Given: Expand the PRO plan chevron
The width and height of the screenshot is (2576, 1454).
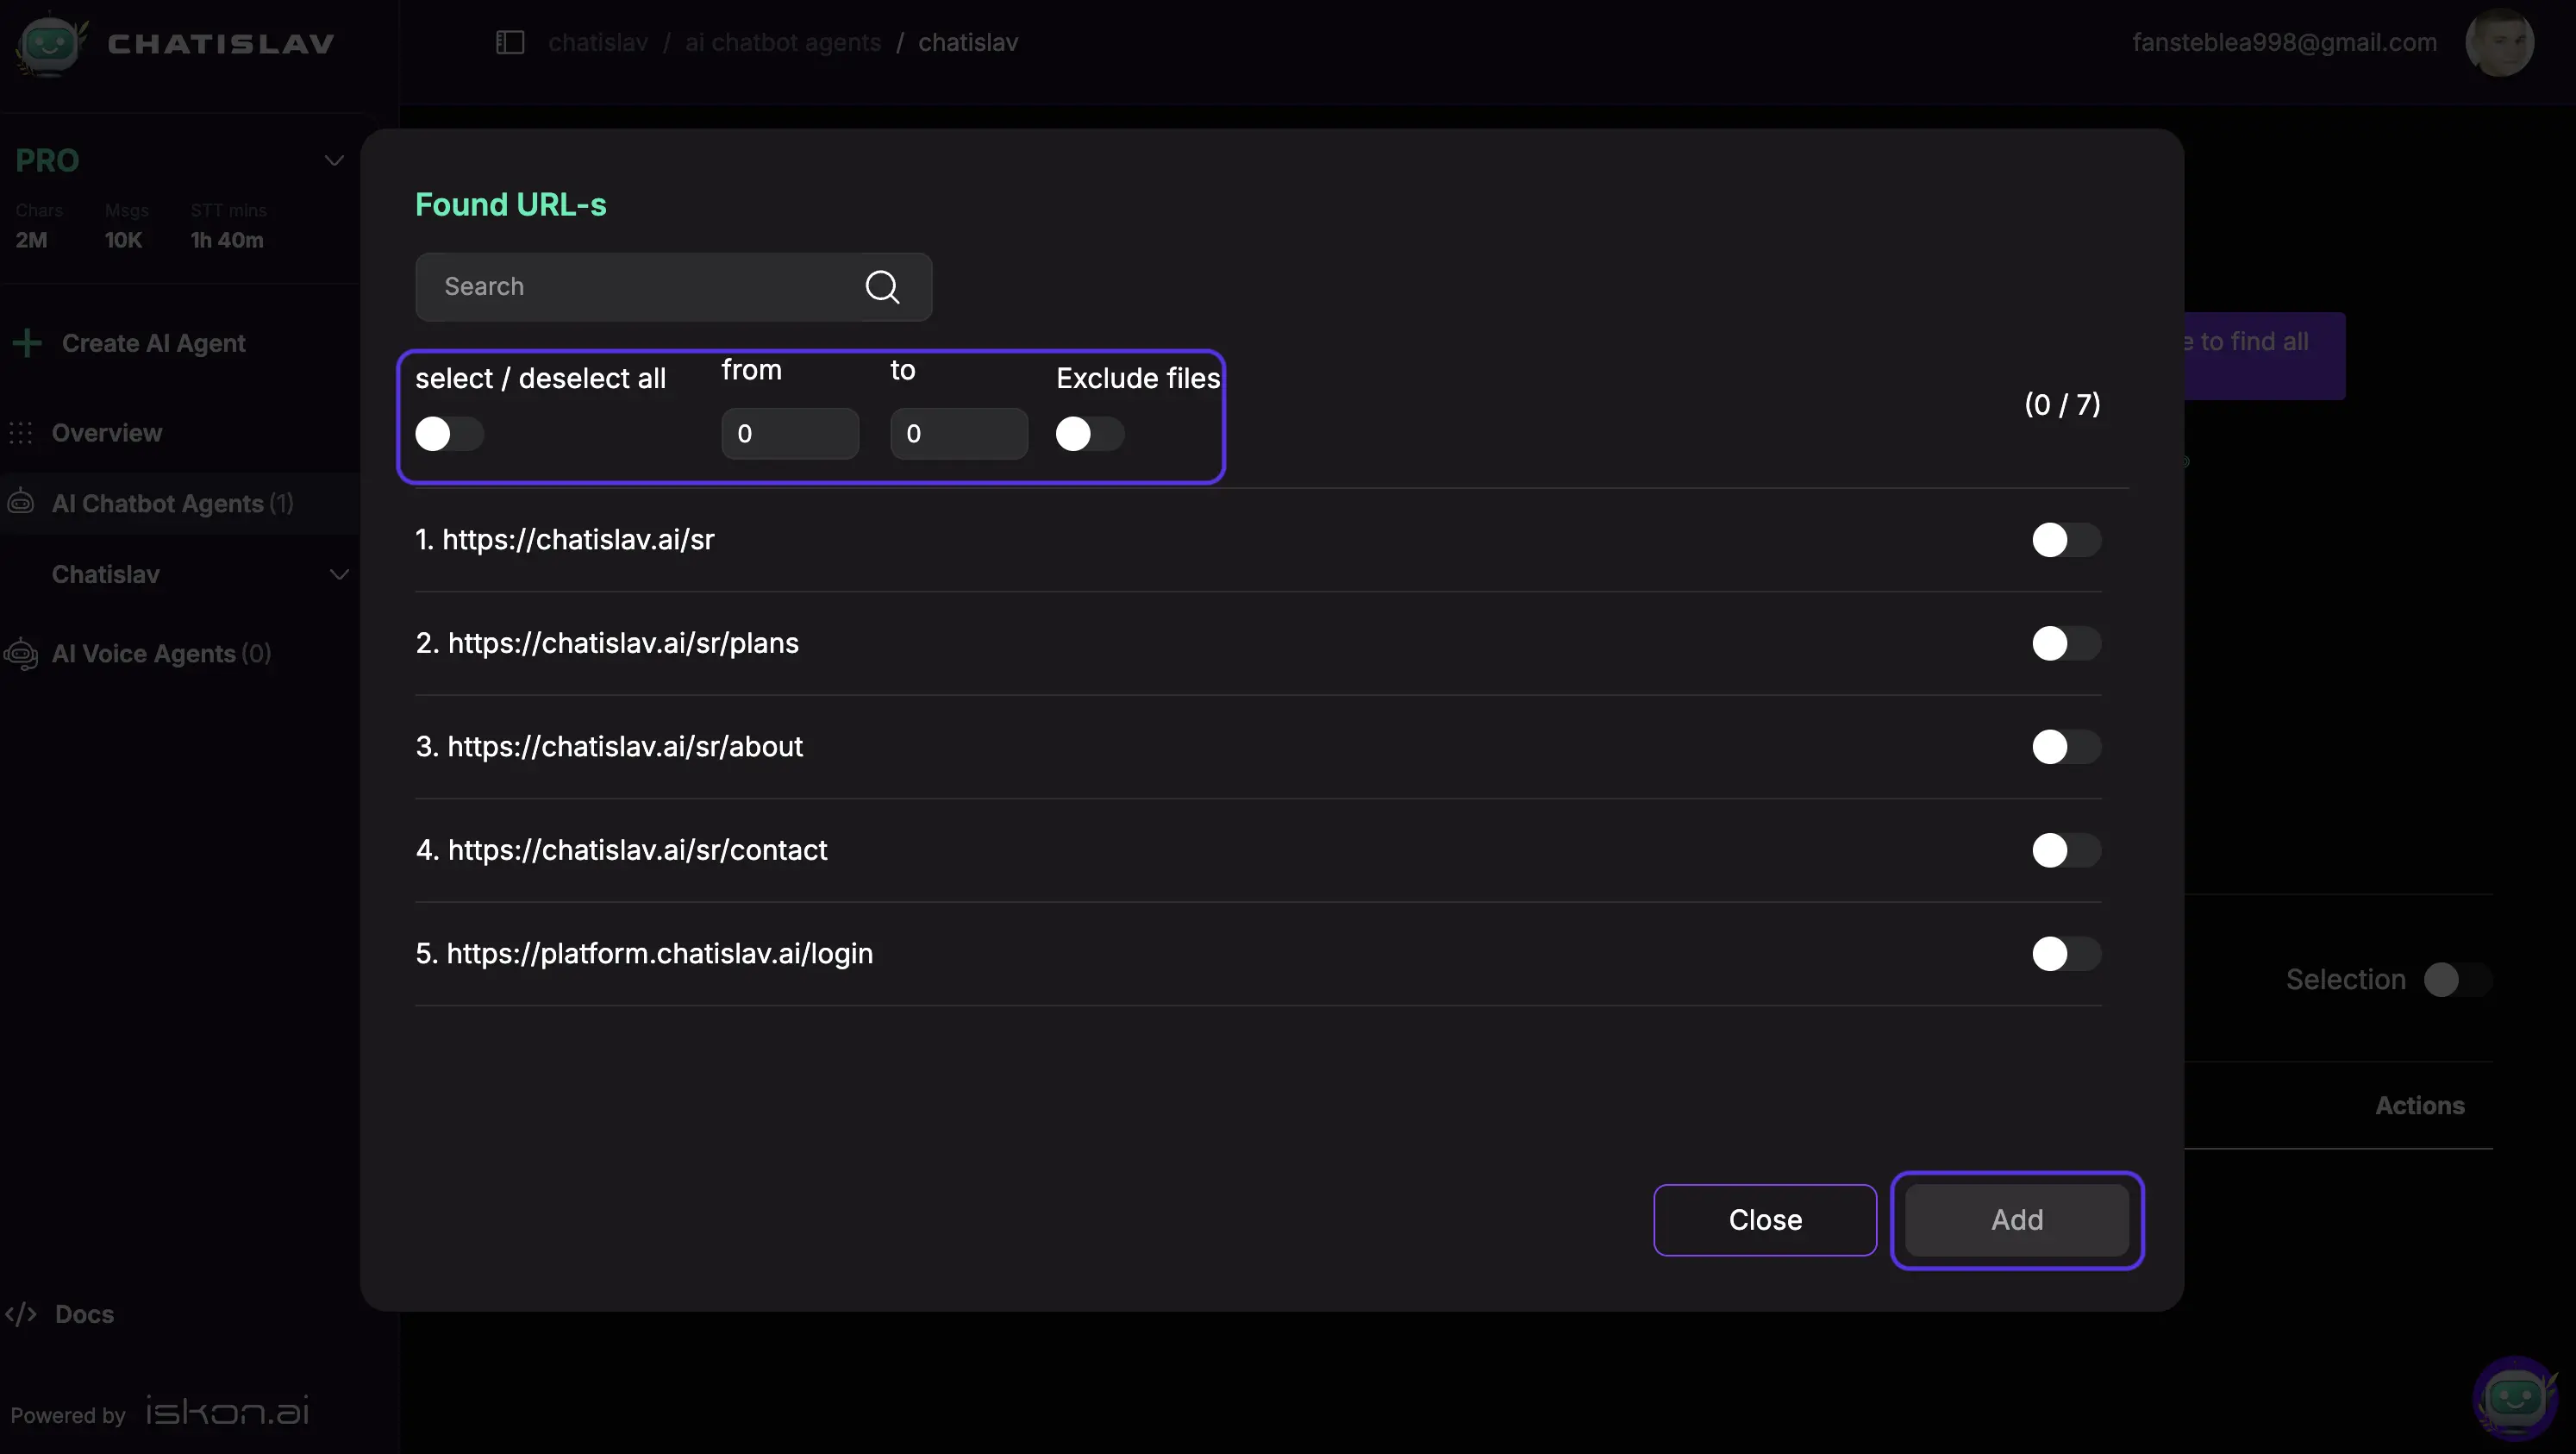Looking at the screenshot, I should [334, 160].
